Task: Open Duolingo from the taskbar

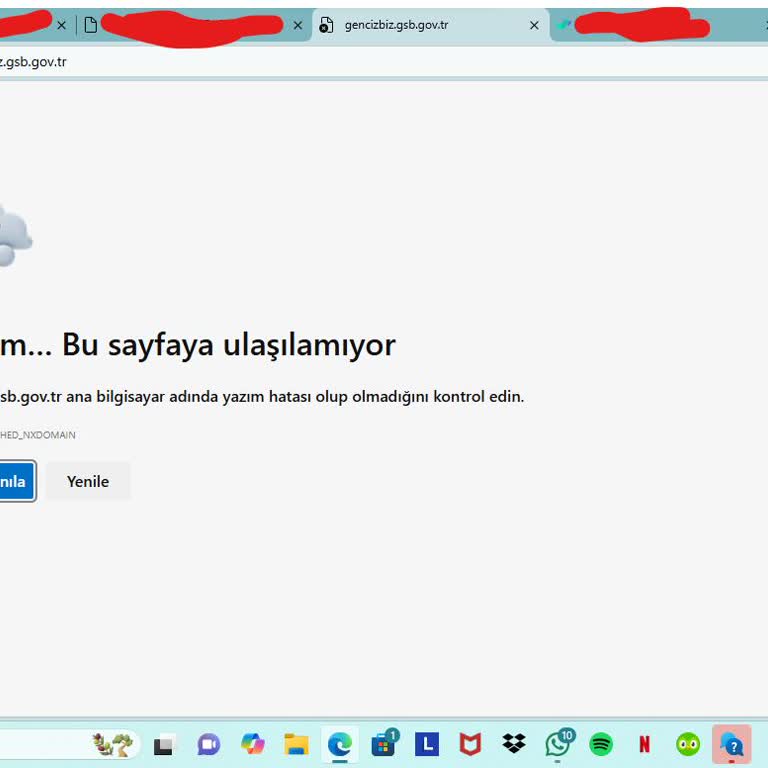Action: (688, 744)
